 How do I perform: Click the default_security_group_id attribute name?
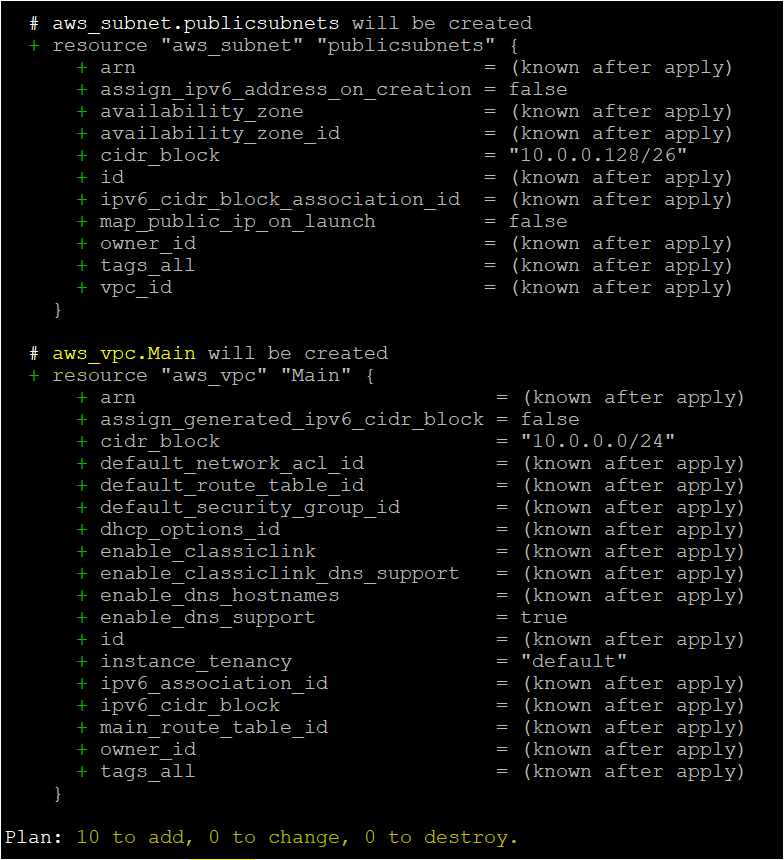click(250, 508)
